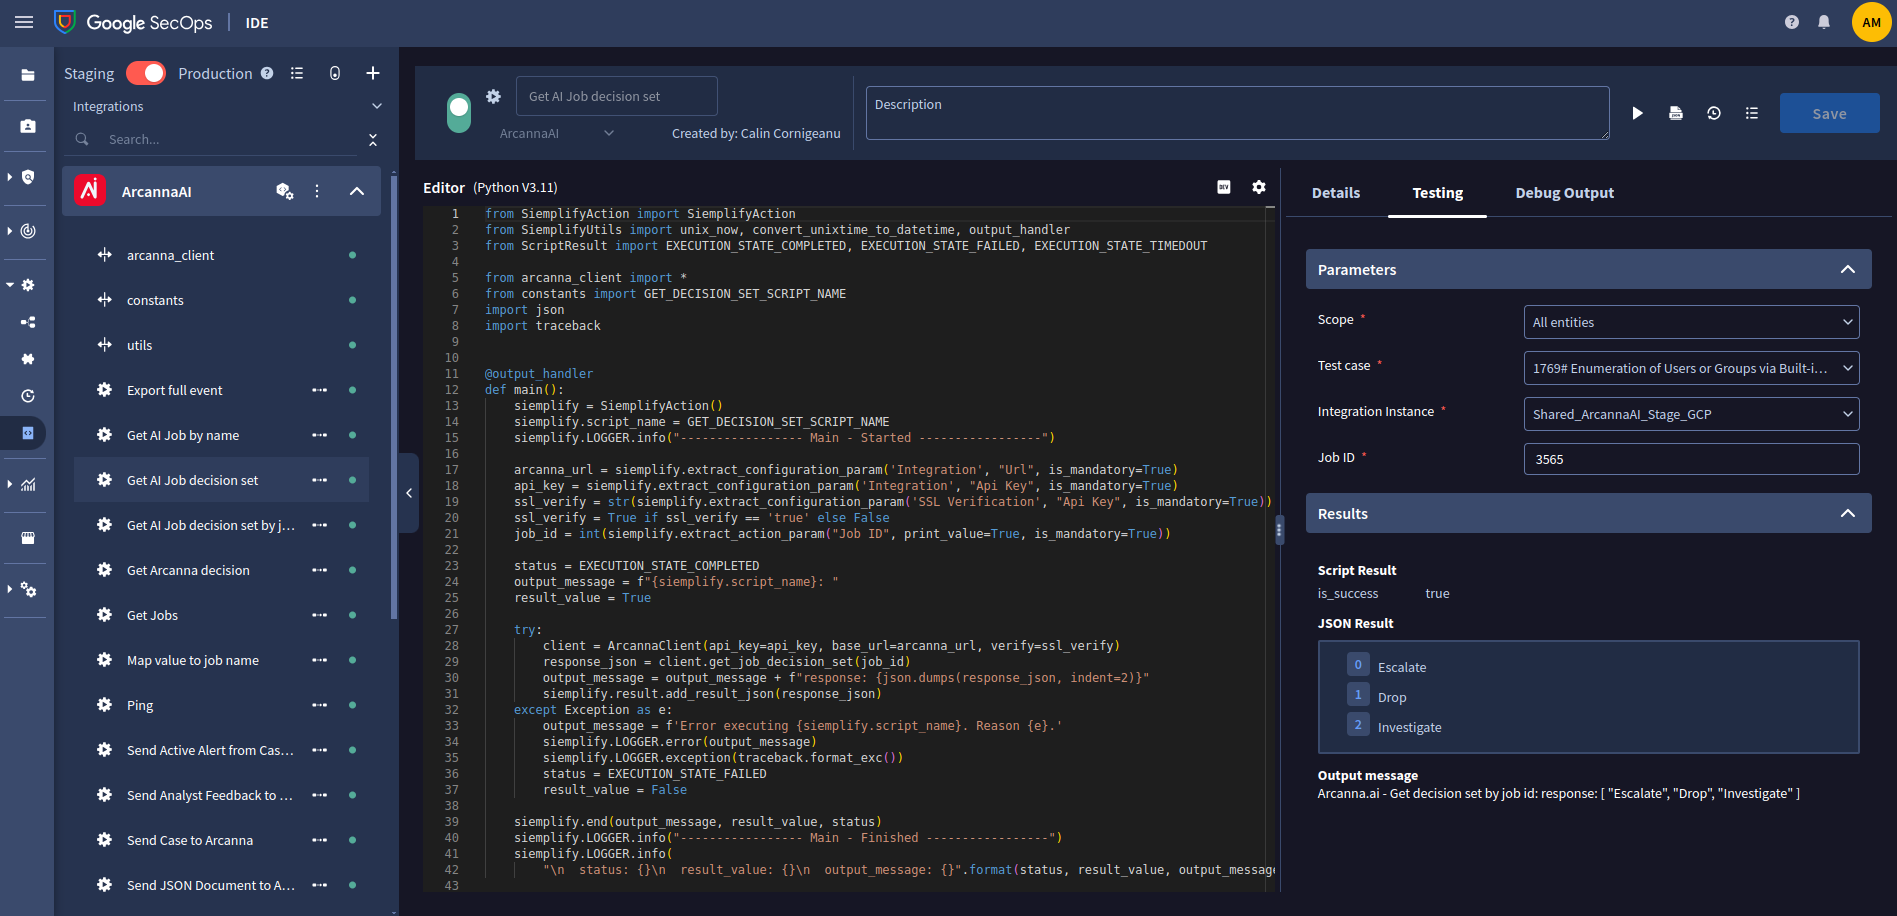
Task: Open the reports chart icon in sidebar
Action: (x=28, y=485)
